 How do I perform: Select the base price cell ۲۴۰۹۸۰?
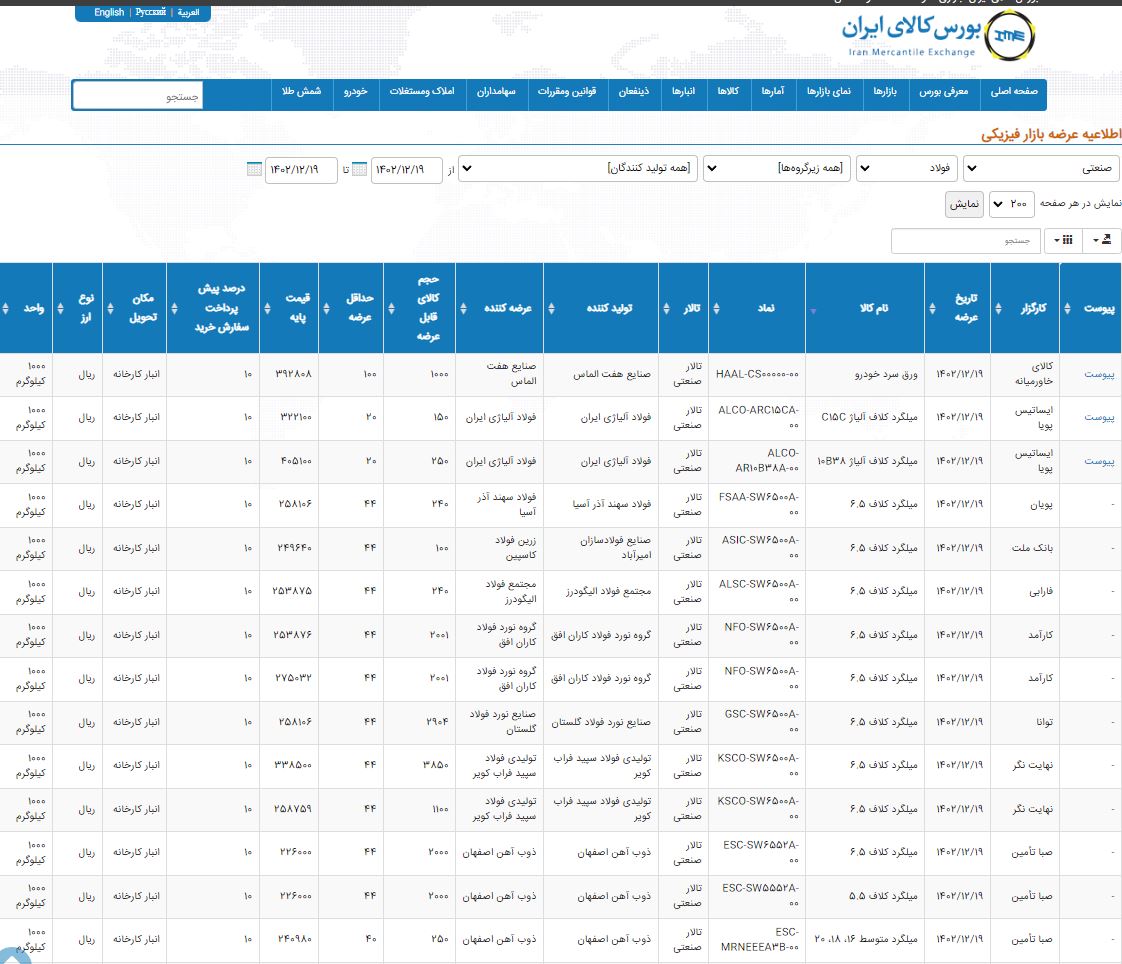click(x=289, y=939)
